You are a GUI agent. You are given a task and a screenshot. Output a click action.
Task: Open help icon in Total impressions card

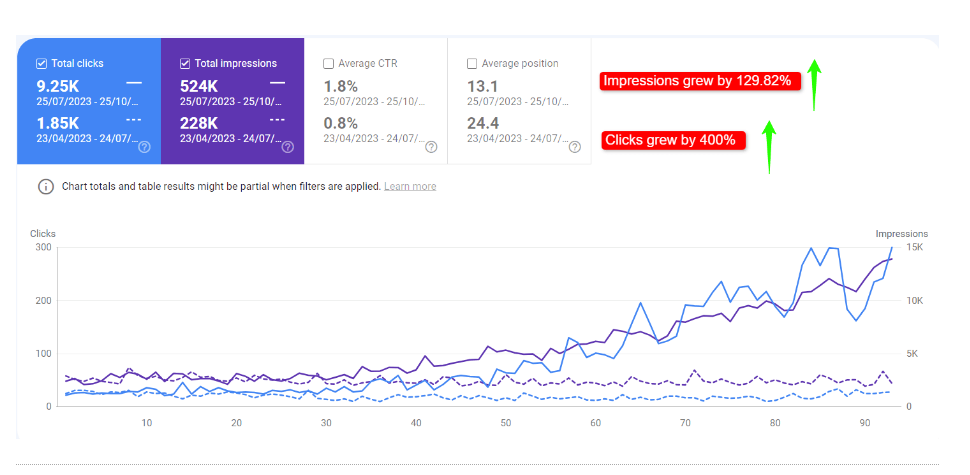pos(288,147)
